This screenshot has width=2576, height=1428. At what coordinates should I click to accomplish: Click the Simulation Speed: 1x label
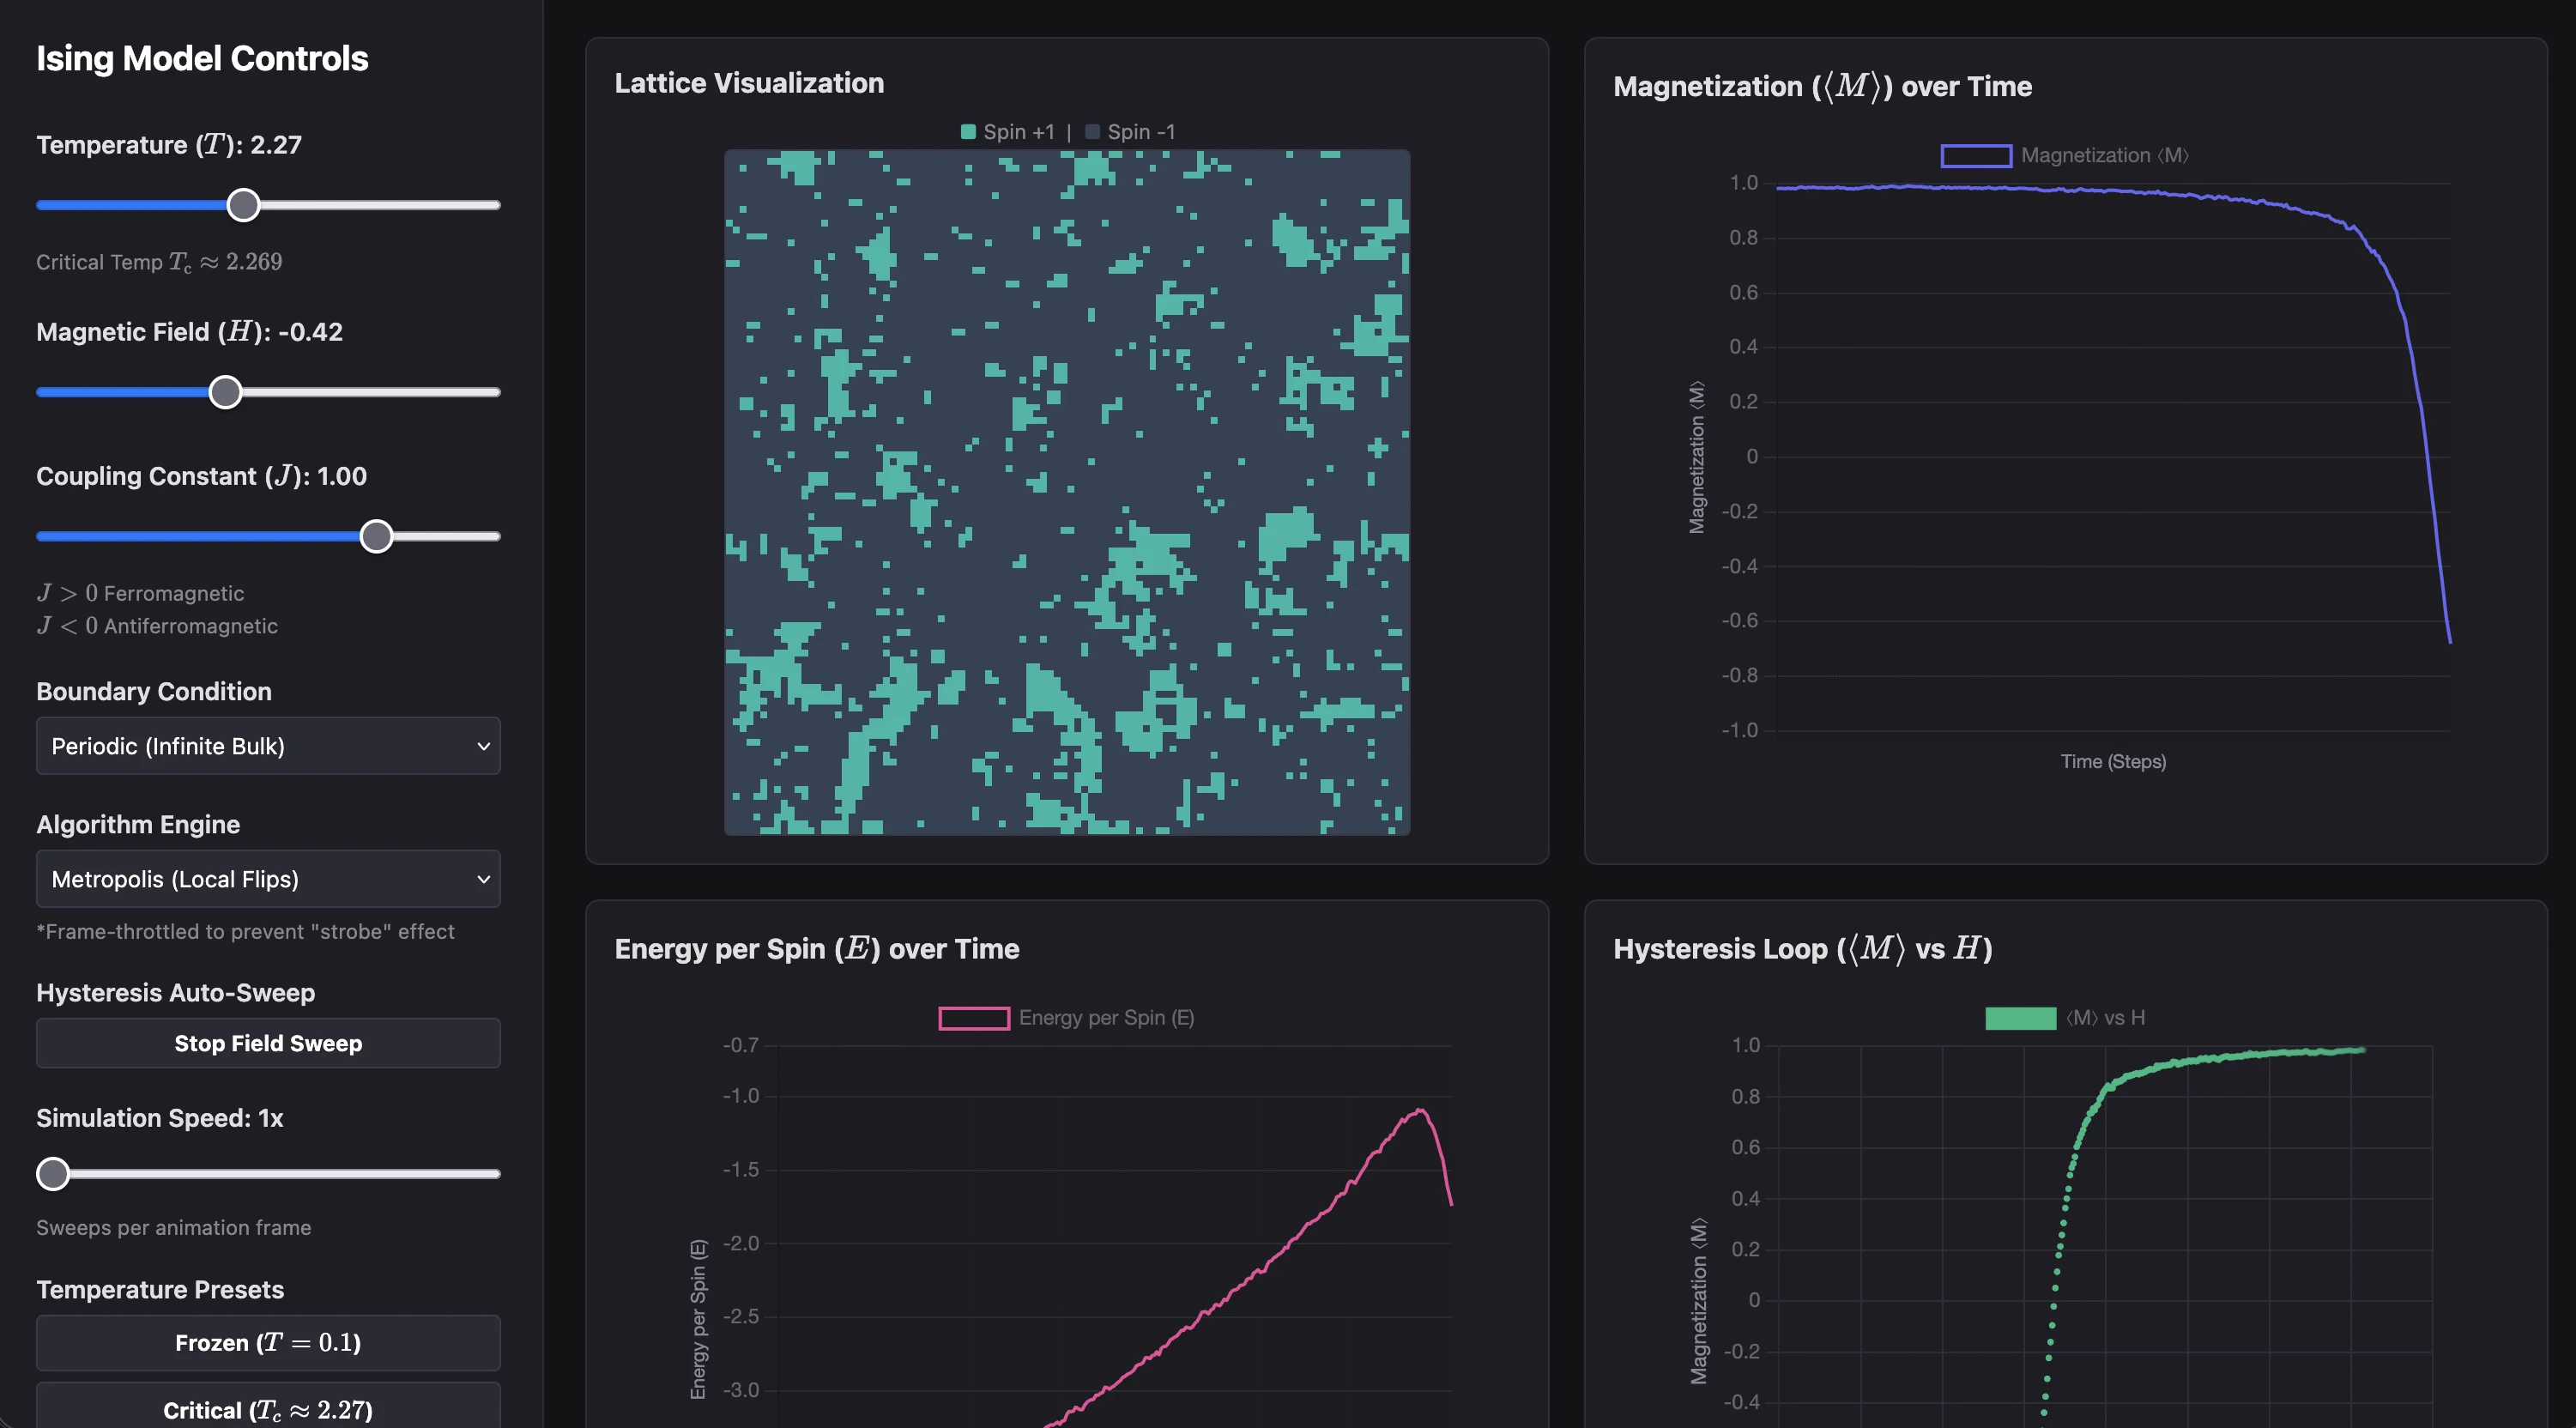(x=160, y=1118)
